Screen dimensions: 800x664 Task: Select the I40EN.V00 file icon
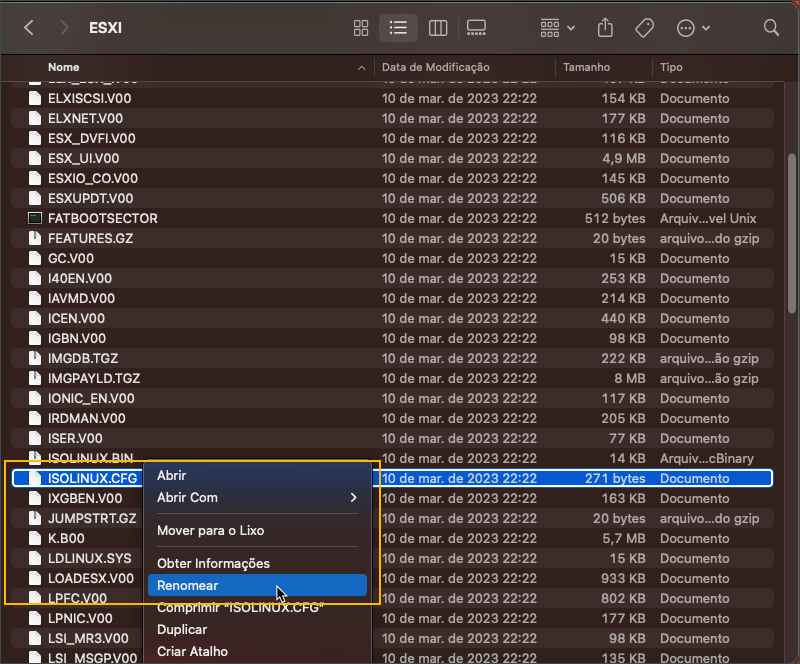[35, 279]
